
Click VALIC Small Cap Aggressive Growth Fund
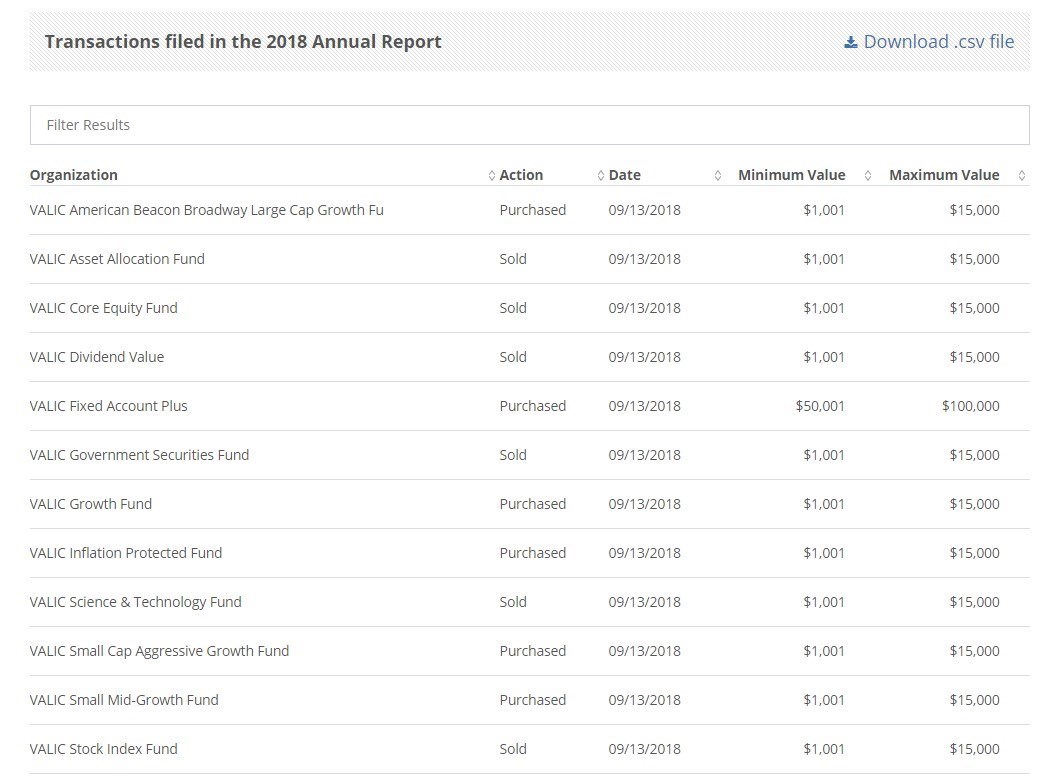tap(159, 651)
